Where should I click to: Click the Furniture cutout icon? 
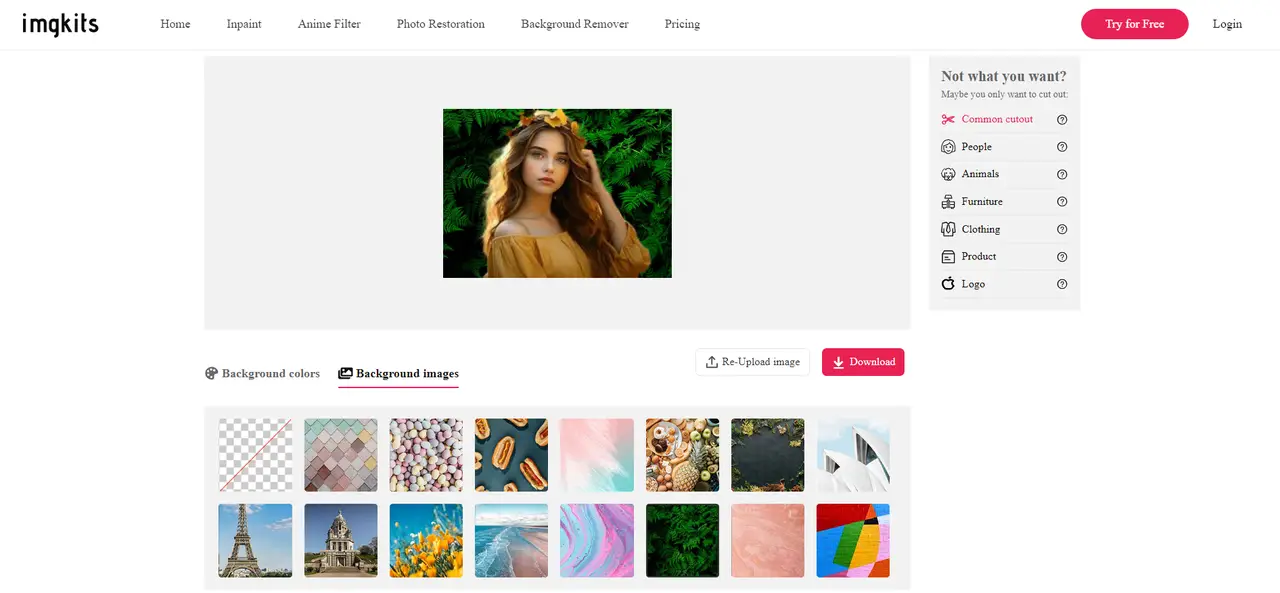(948, 202)
